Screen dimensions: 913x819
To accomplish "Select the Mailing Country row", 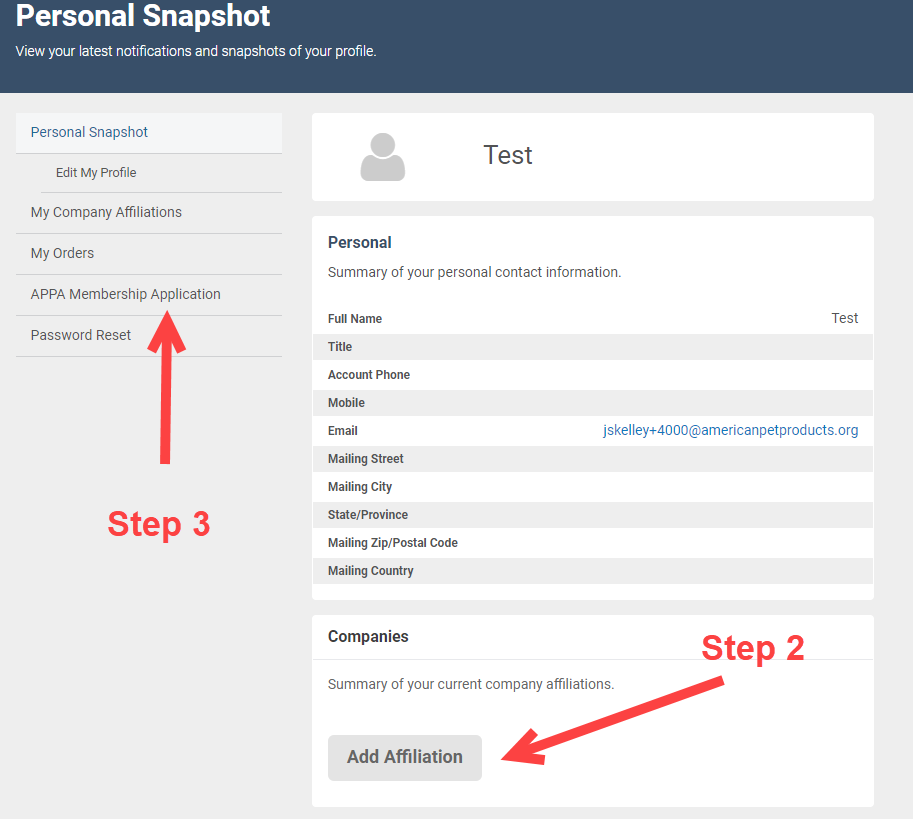I will click(x=592, y=571).
